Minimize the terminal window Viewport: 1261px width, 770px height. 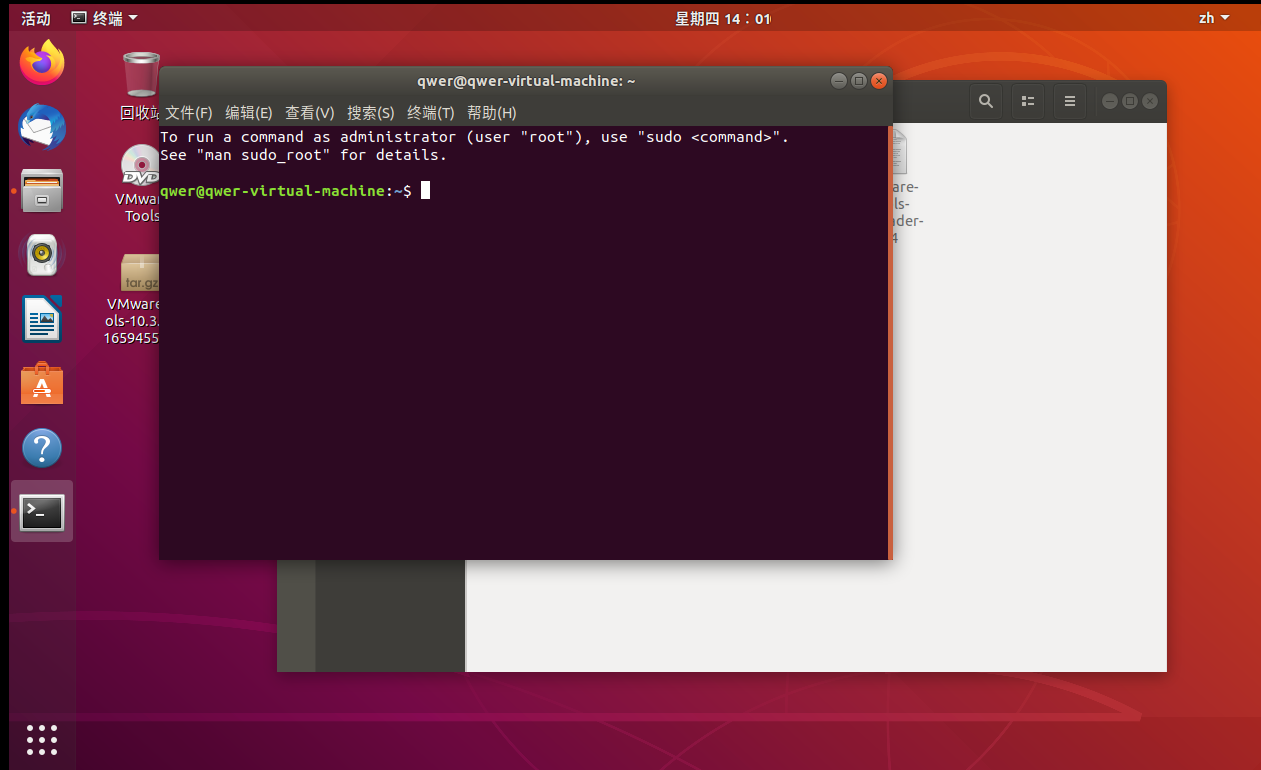tap(838, 81)
